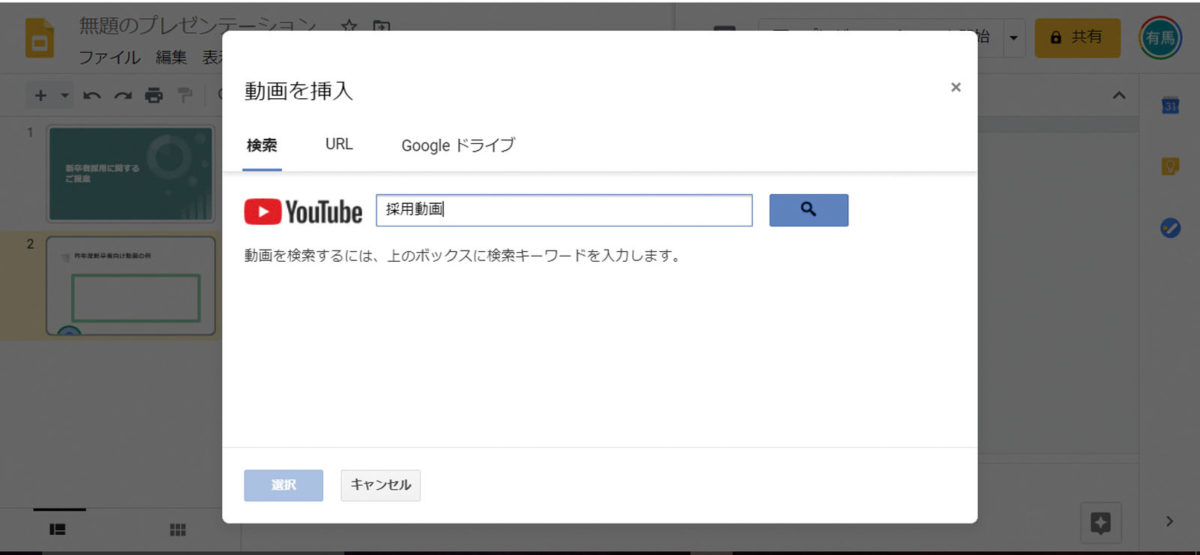Expand the new slide dropdown arrow
Screen dimensions: 1200x555
[x=65, y=96]
